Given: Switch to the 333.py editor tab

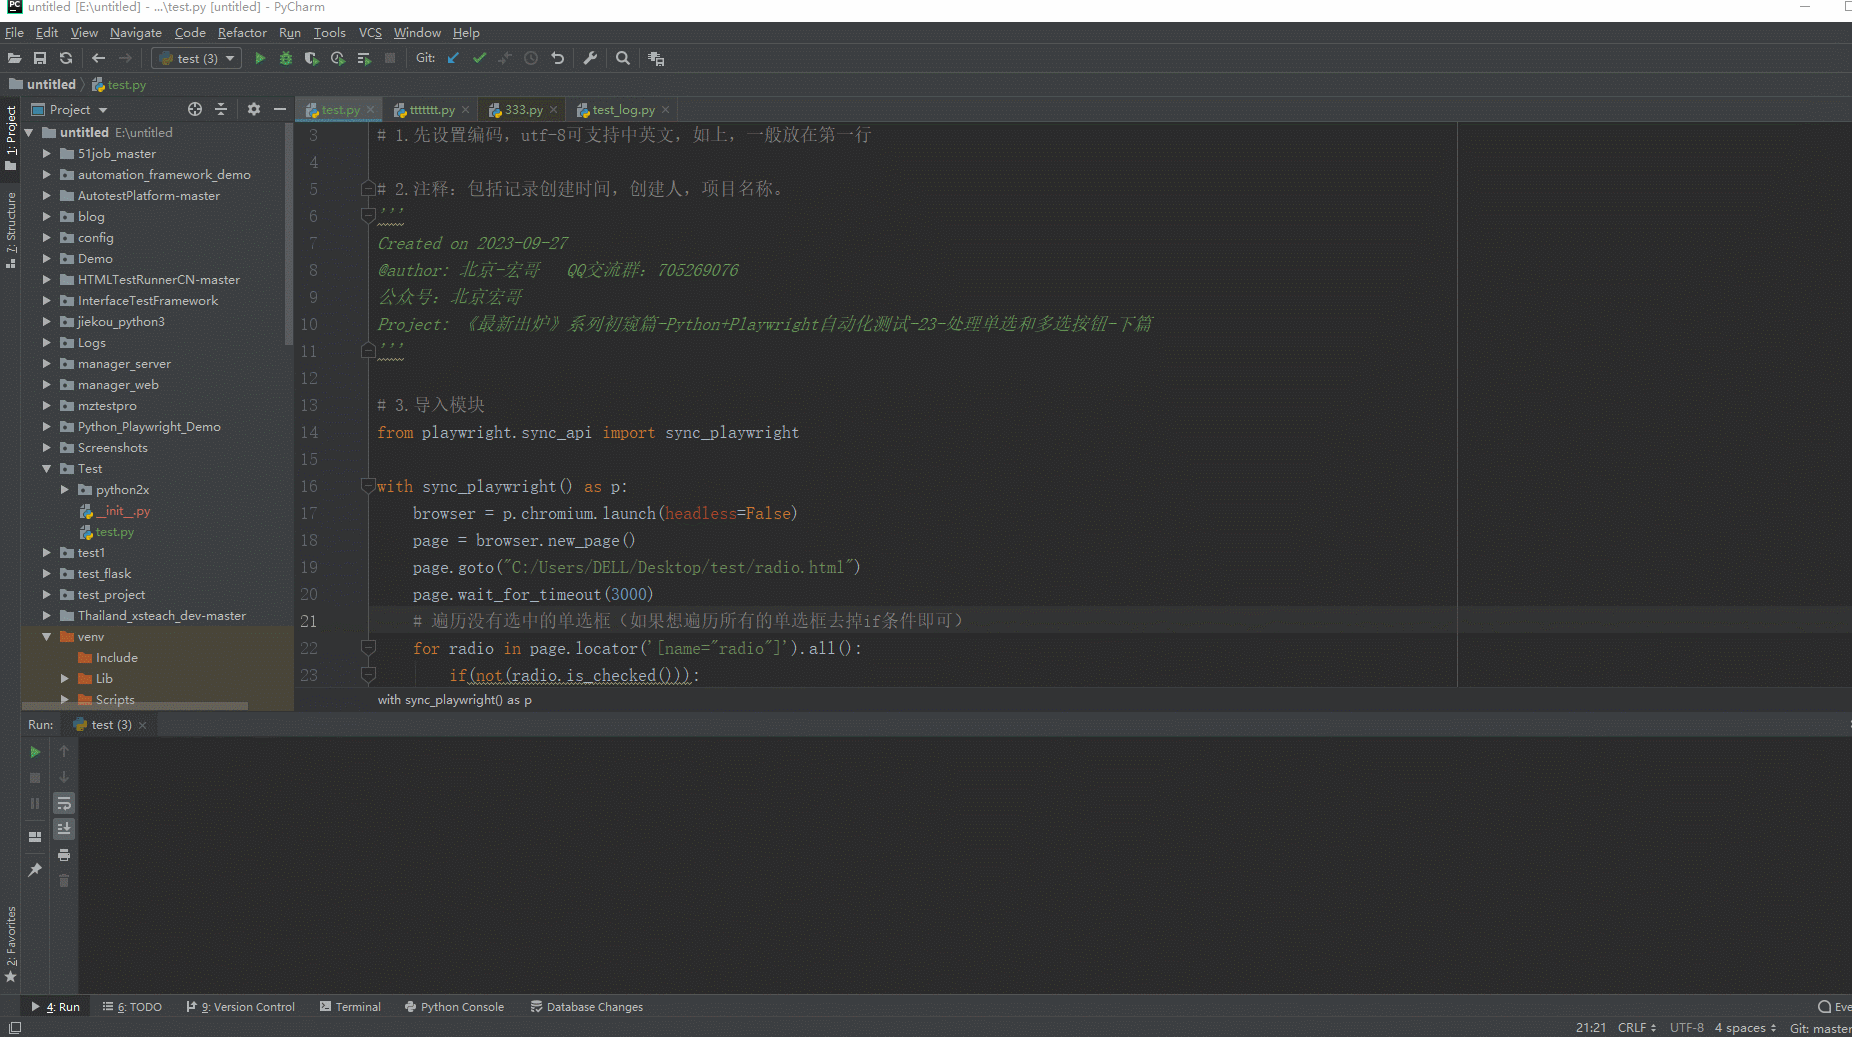Looking at the screenshot, I should [523, 110].
